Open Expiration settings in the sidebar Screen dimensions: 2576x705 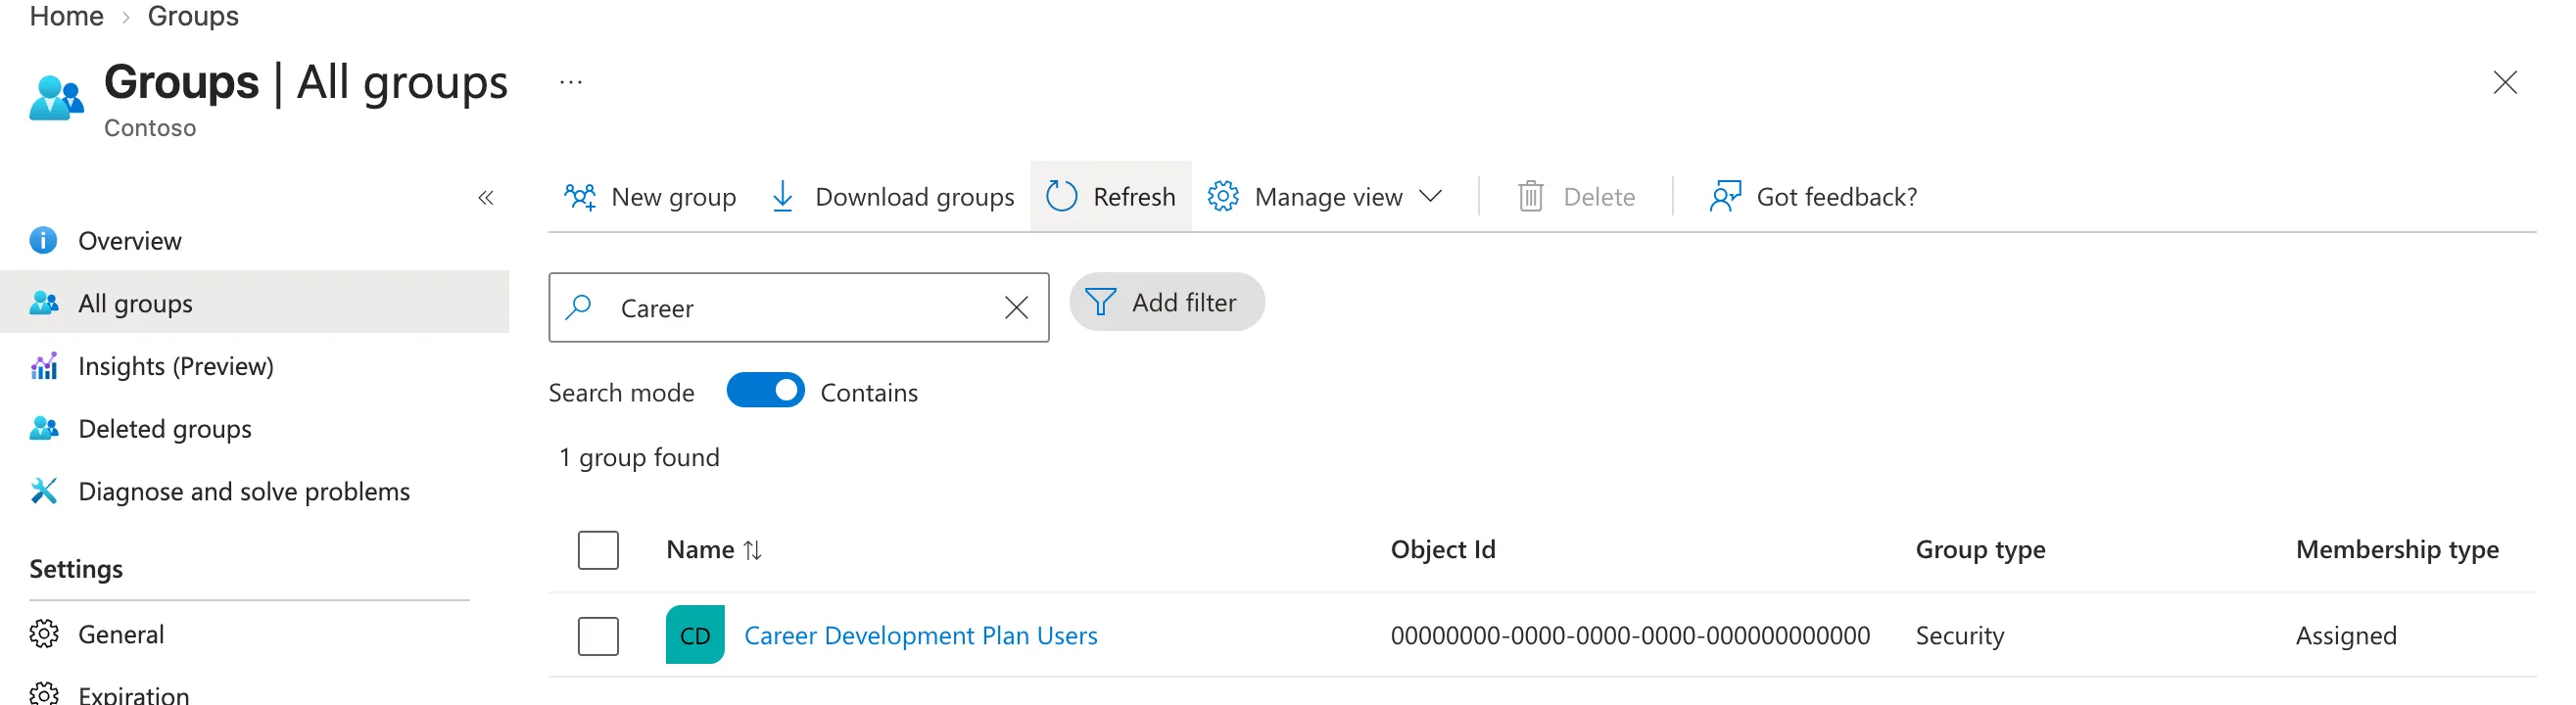[x=254, y=692]
